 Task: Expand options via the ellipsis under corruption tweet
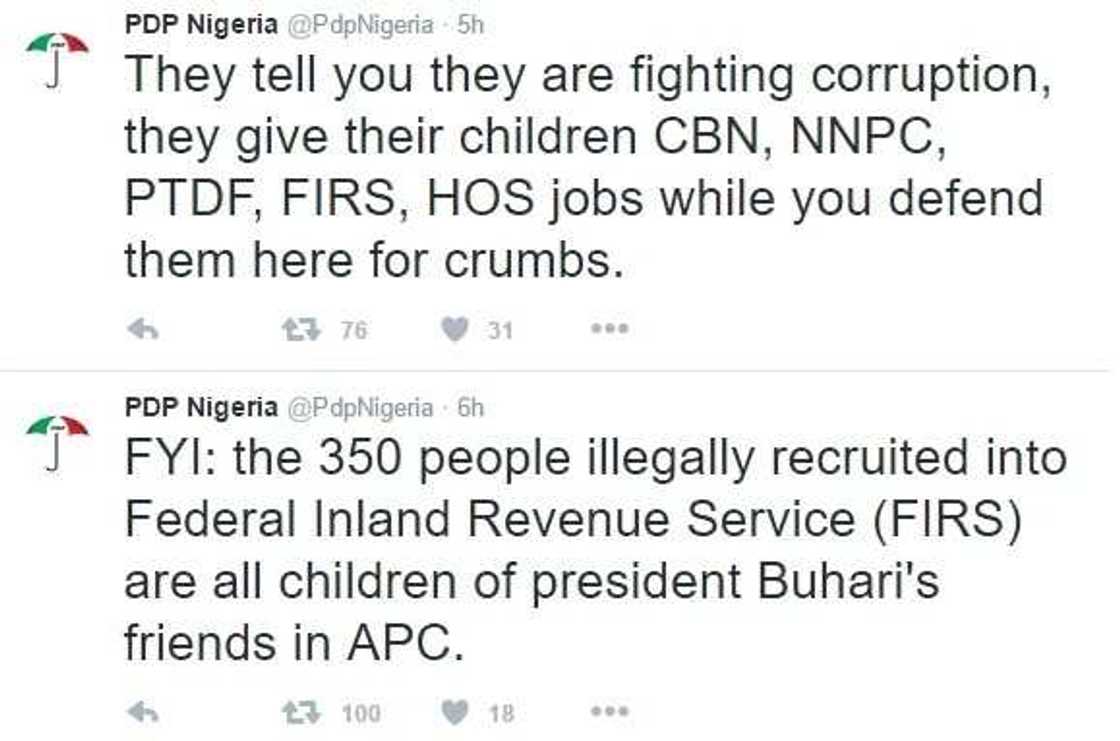(611, 327)
